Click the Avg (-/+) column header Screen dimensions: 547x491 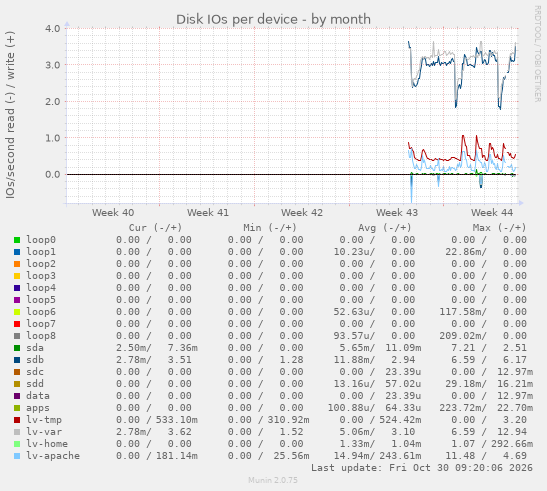point(385,228)
